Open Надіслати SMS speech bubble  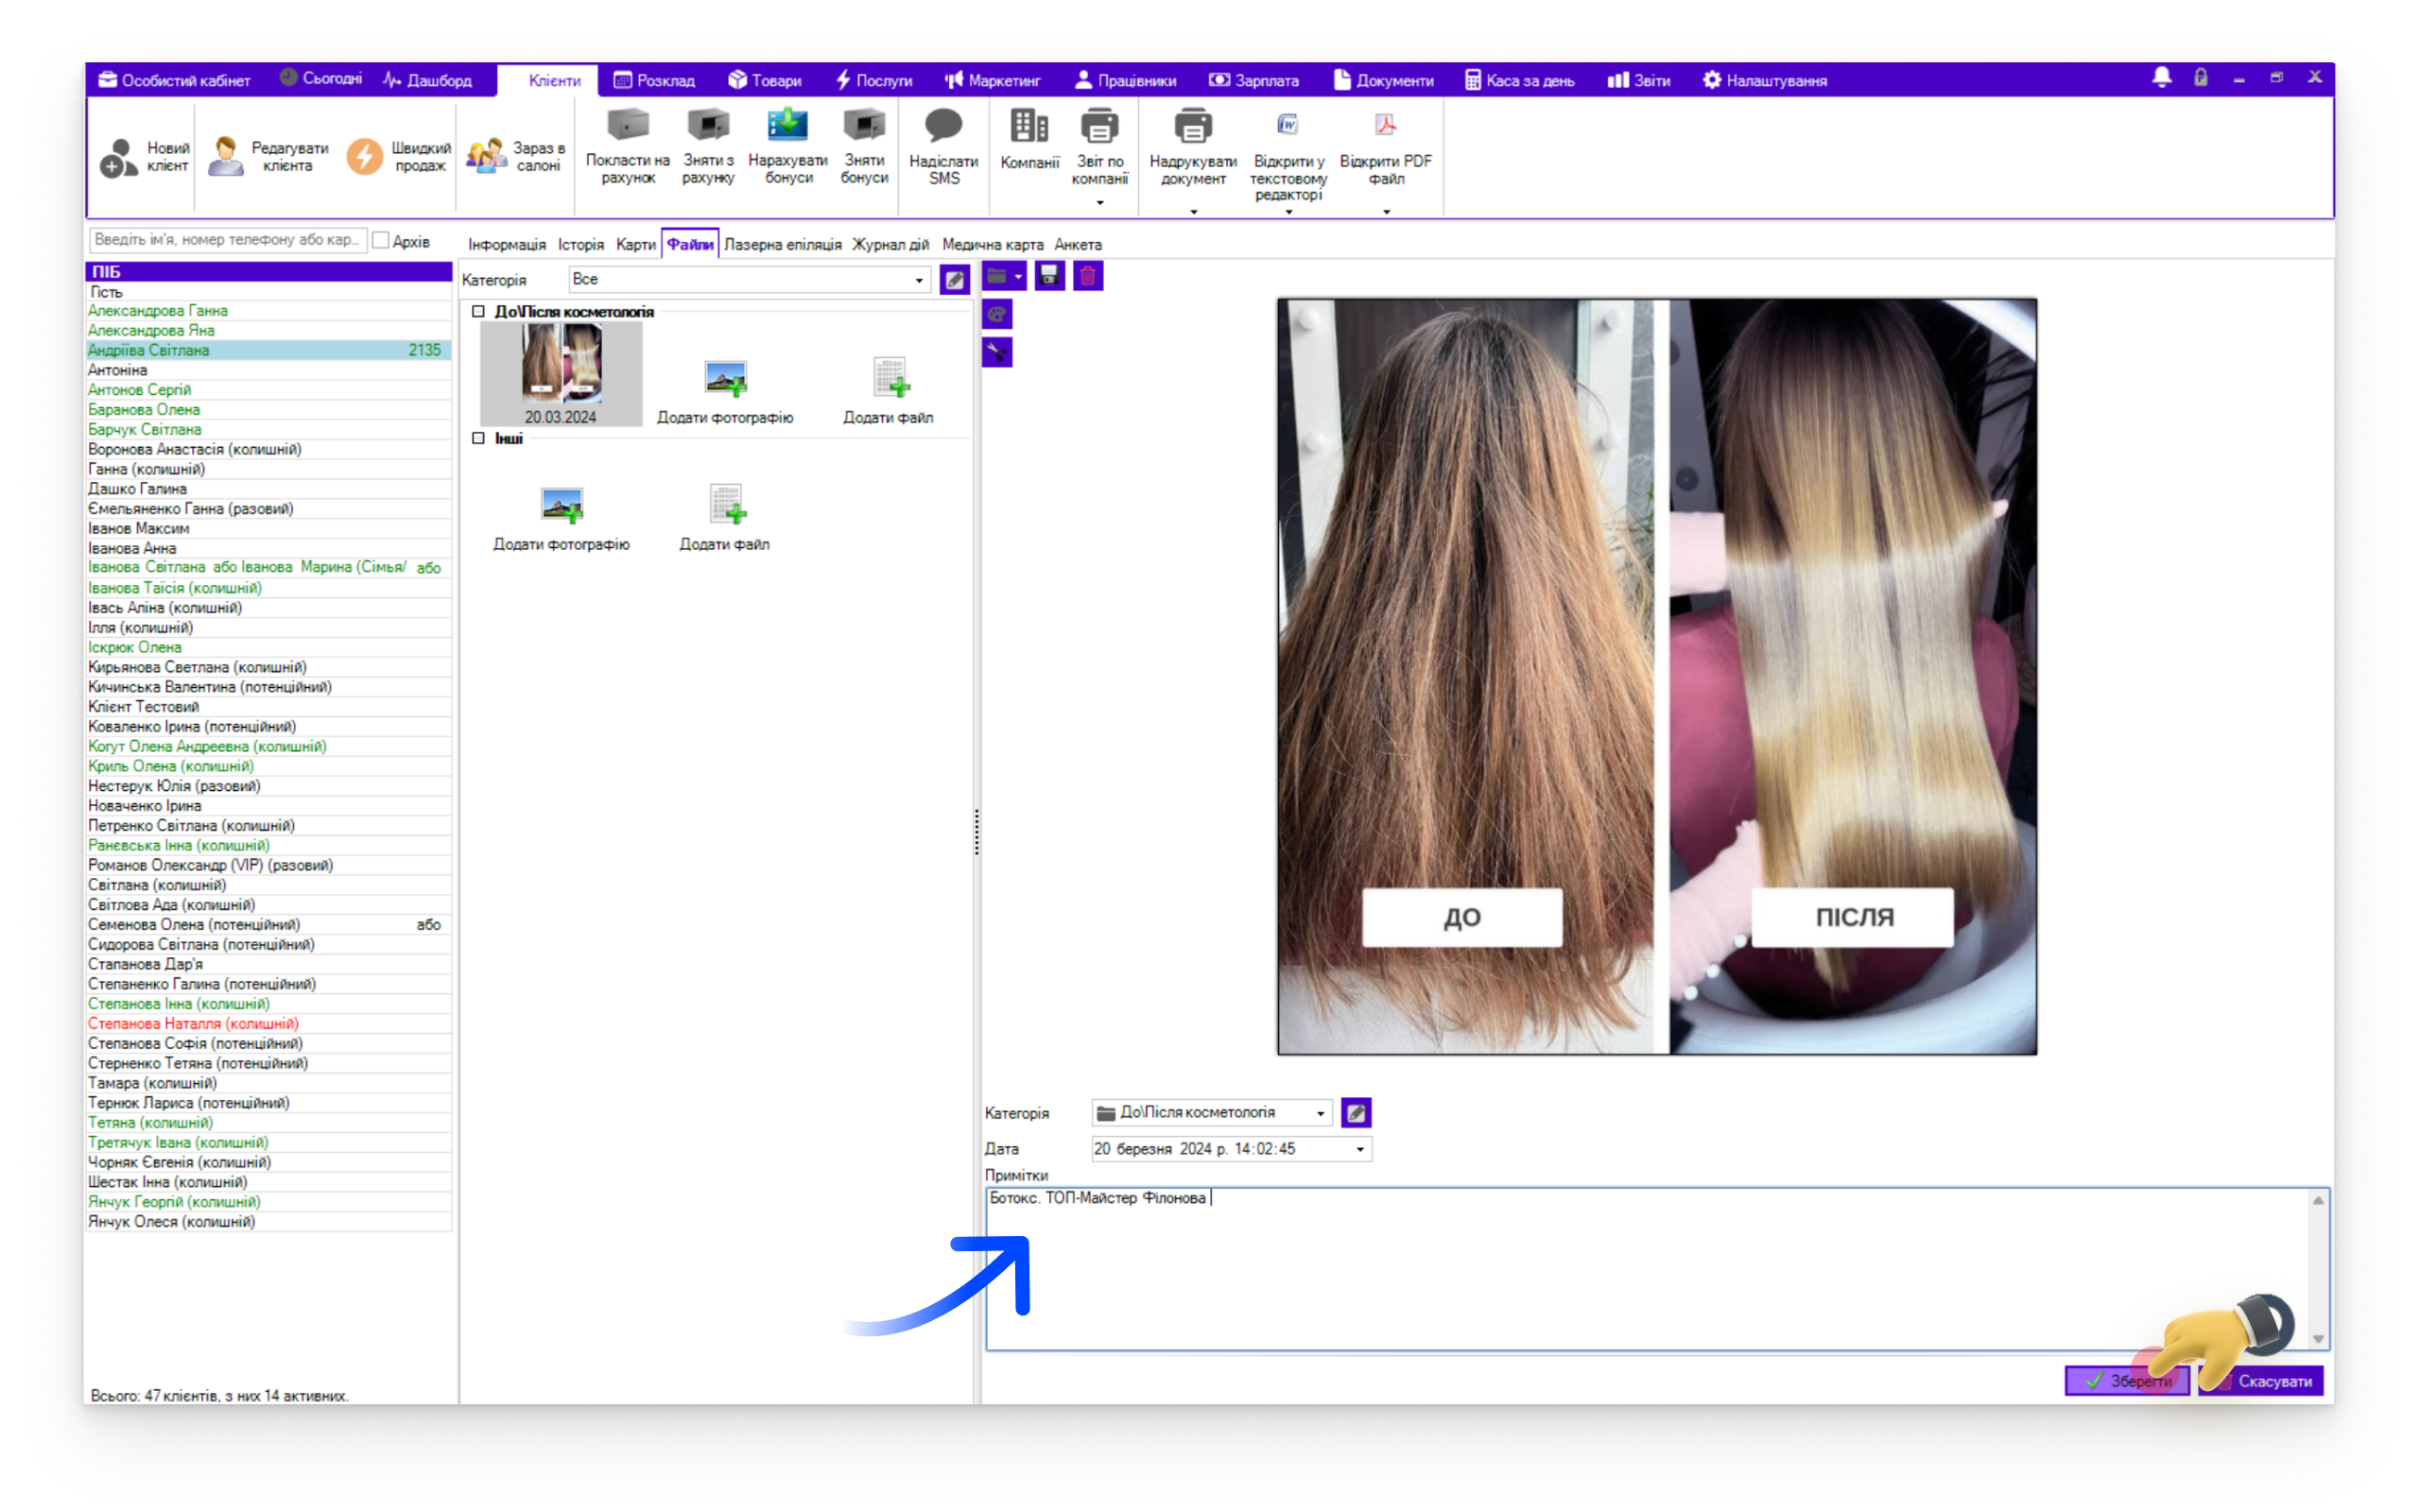point(943,126)
